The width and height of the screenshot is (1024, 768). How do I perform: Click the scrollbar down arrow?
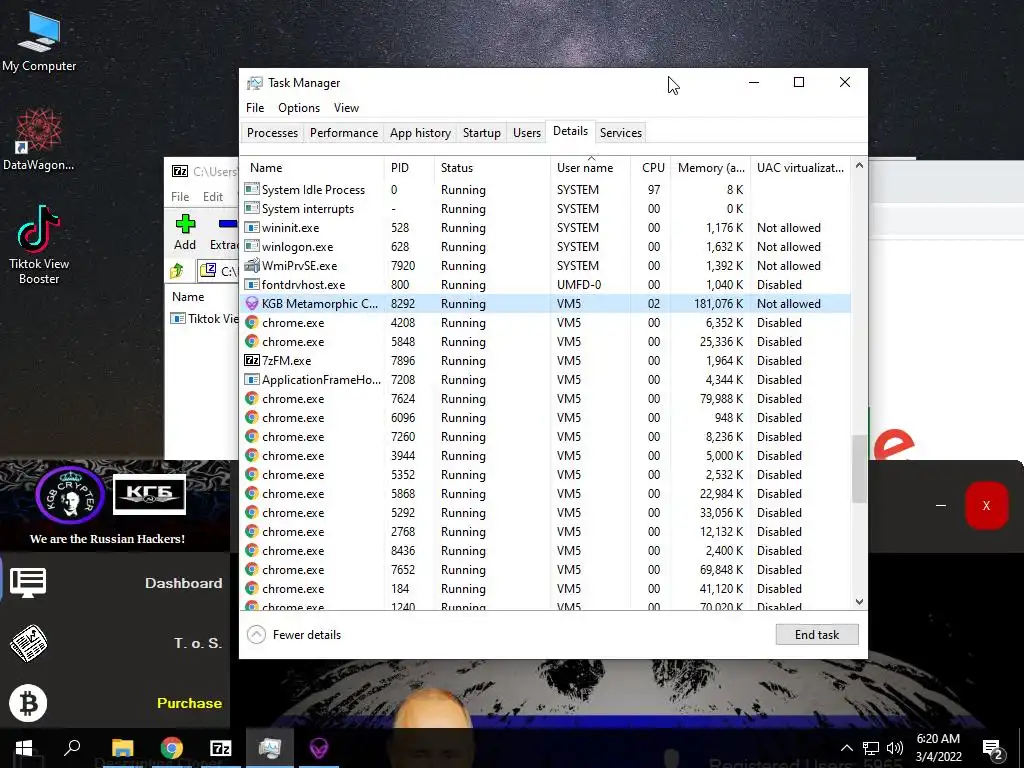click(859, 601)
